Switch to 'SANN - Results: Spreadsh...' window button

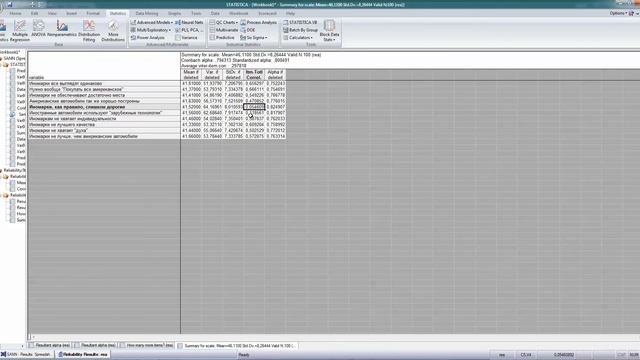click(27, 355)
